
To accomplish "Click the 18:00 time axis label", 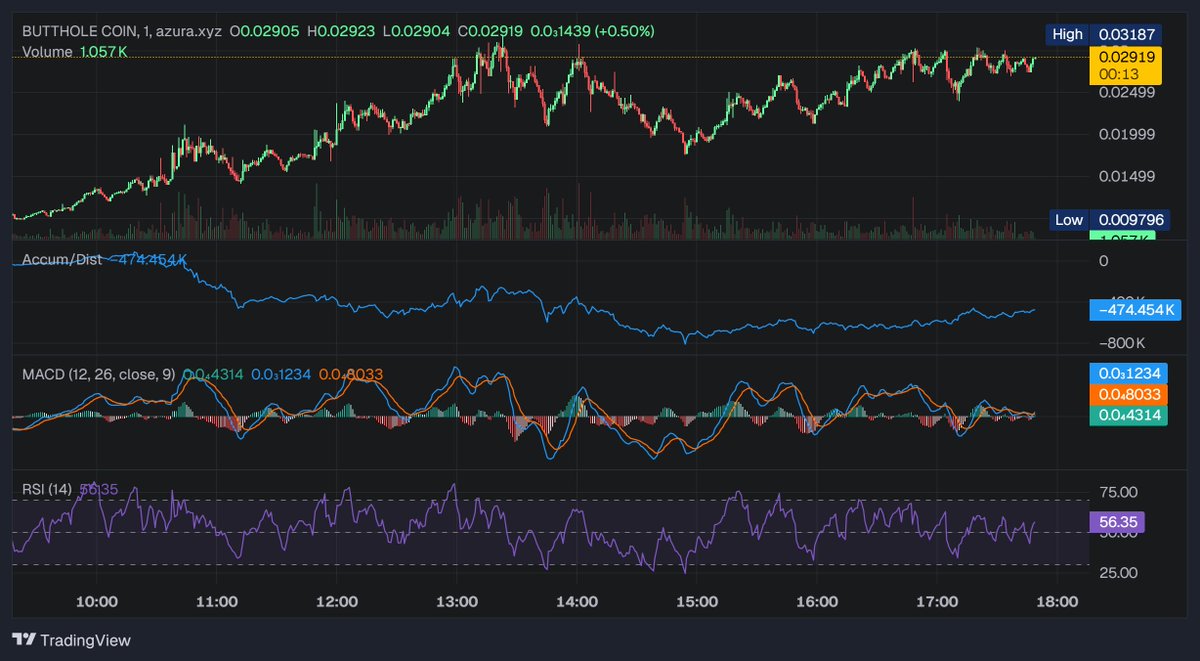I will (1057, 602).
